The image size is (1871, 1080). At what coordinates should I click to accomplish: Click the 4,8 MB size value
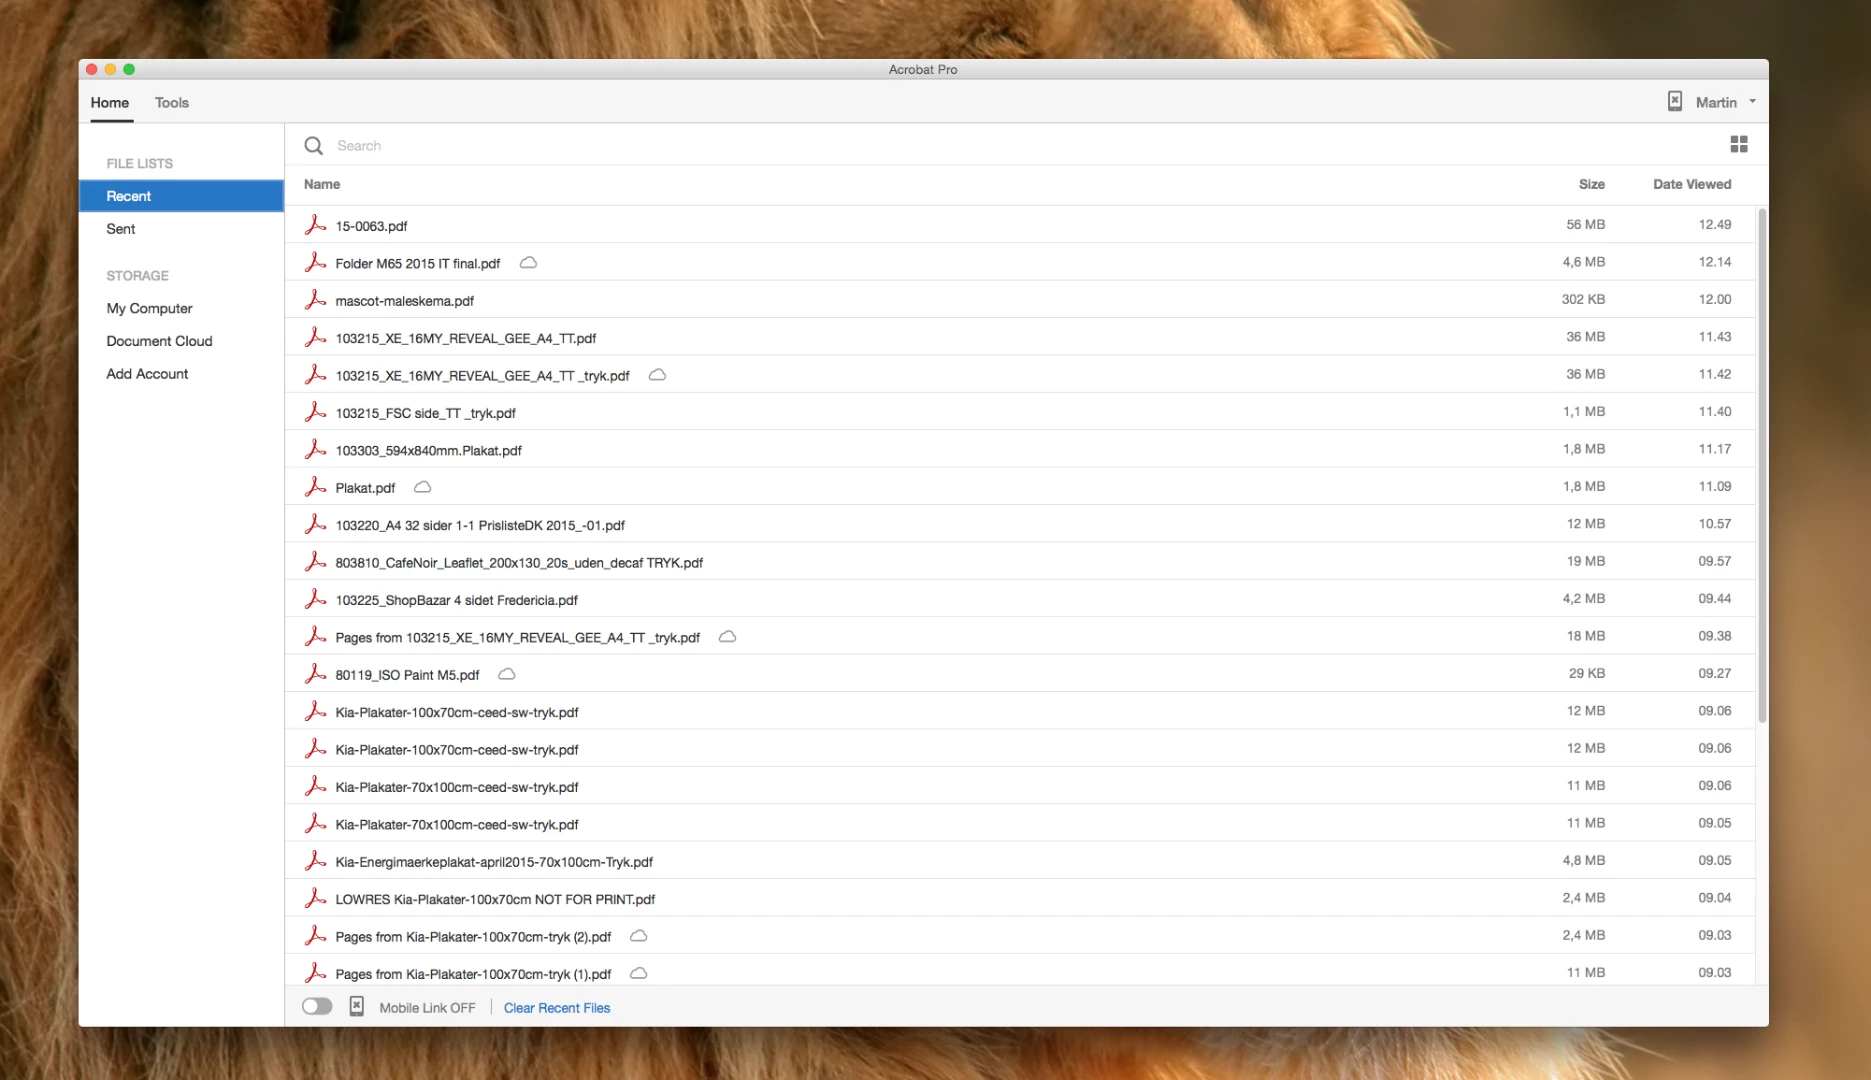pyautogui.click(x=1584, y=860)
